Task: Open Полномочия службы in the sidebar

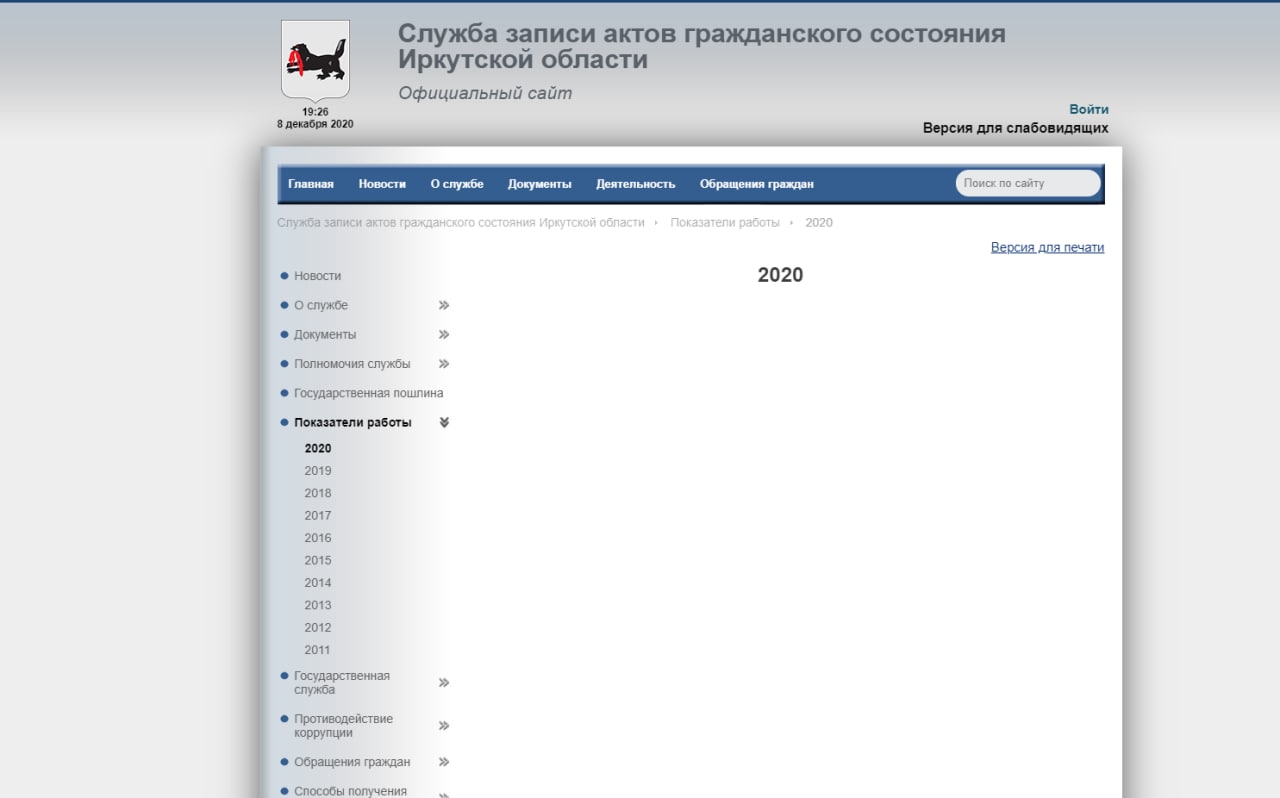Action: tap(352, 364)
